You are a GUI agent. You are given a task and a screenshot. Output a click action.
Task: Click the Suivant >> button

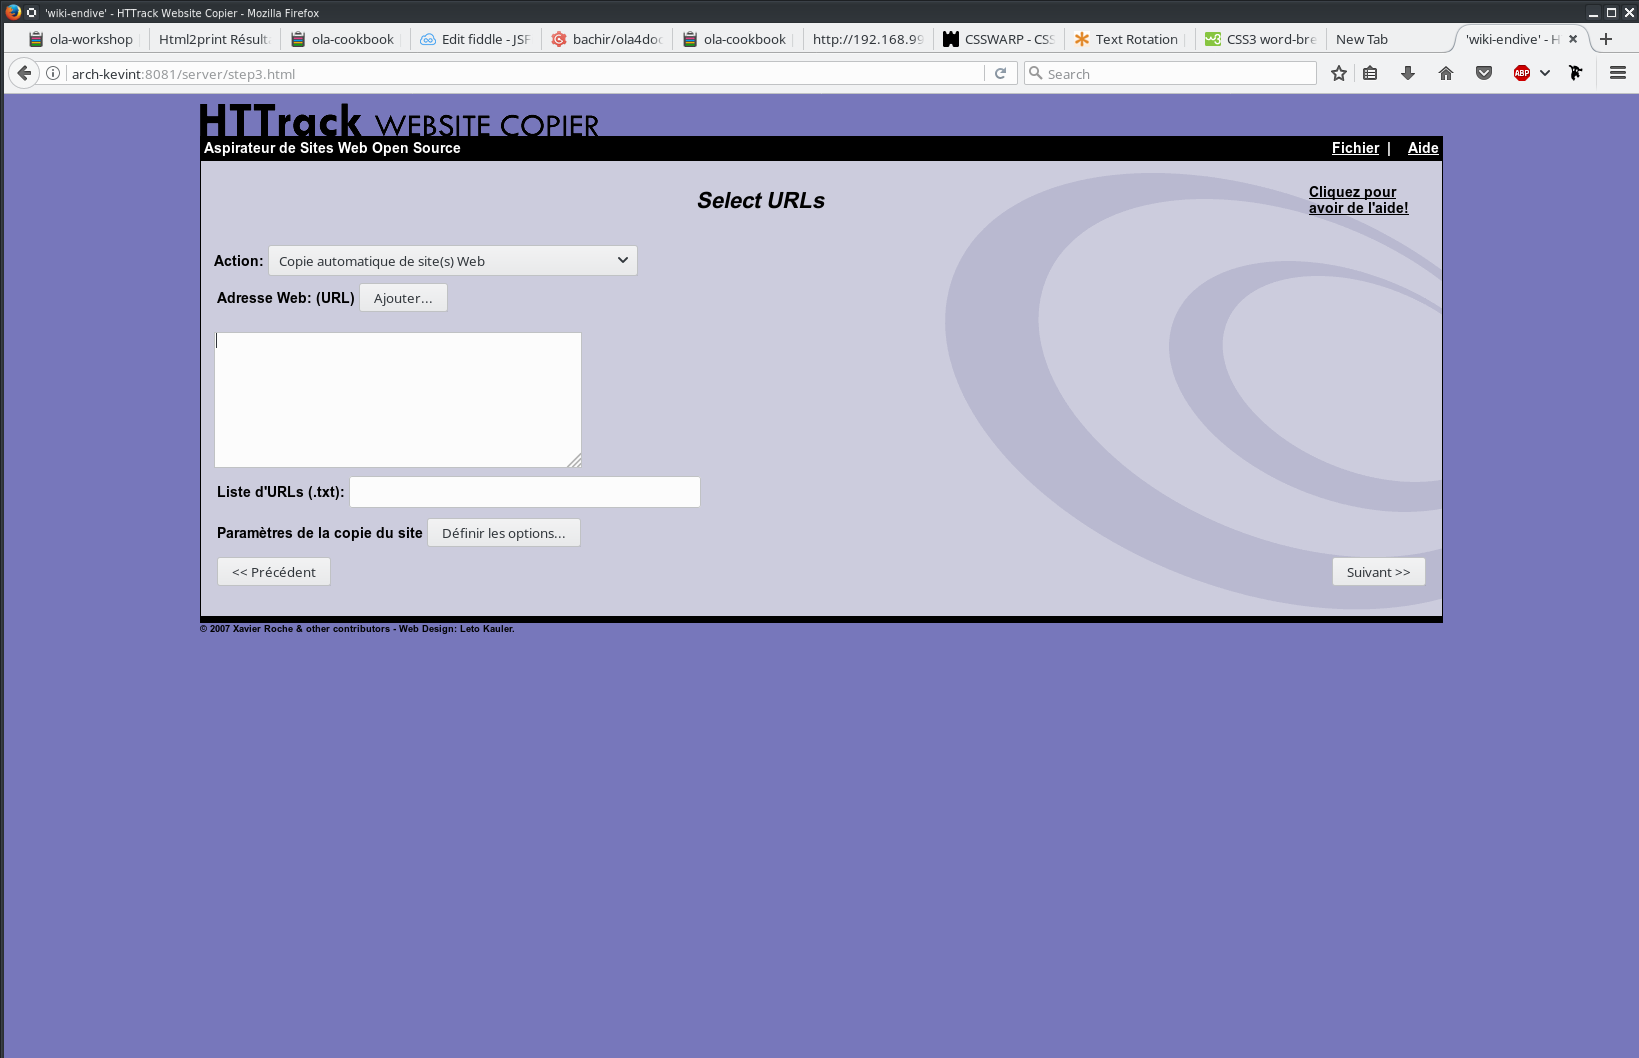pyautogui.click(x=1378, y=572)
